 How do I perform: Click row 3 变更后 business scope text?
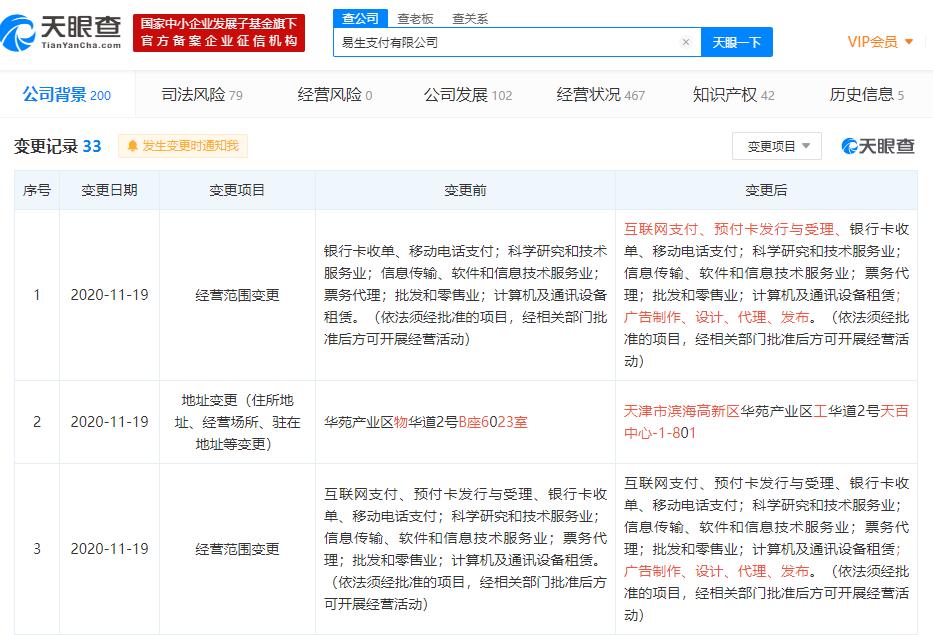(x=766, y=549)
